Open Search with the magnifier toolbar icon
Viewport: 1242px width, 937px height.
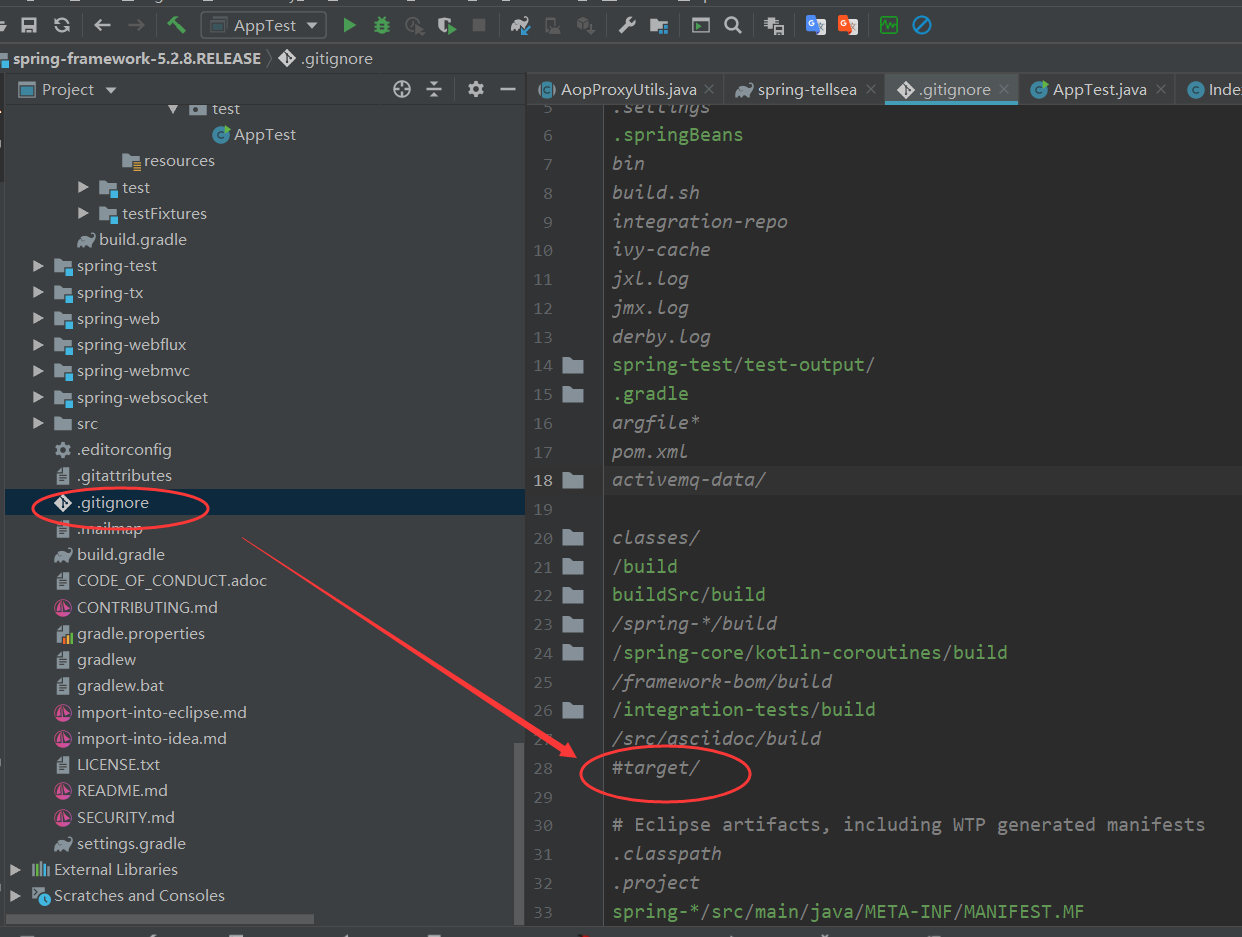[x=733, y=25]
